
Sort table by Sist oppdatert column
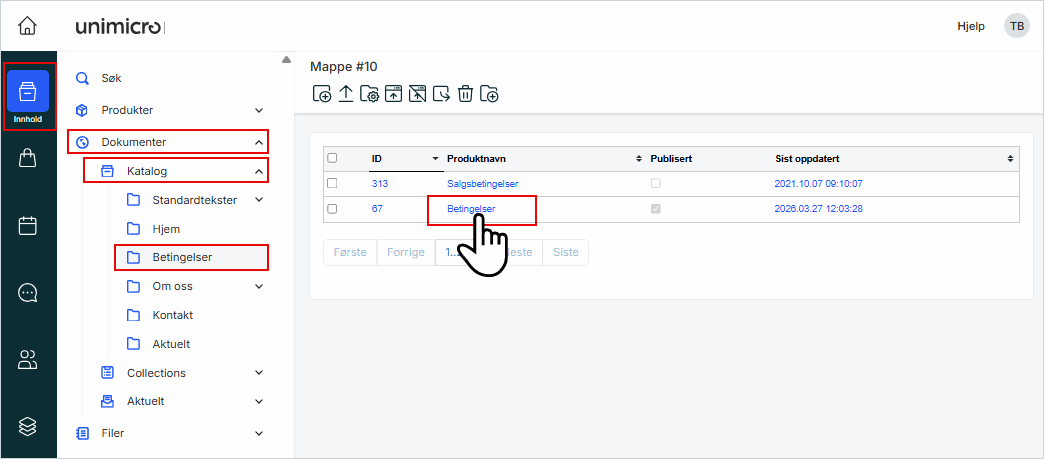[x=1010, y=158]
